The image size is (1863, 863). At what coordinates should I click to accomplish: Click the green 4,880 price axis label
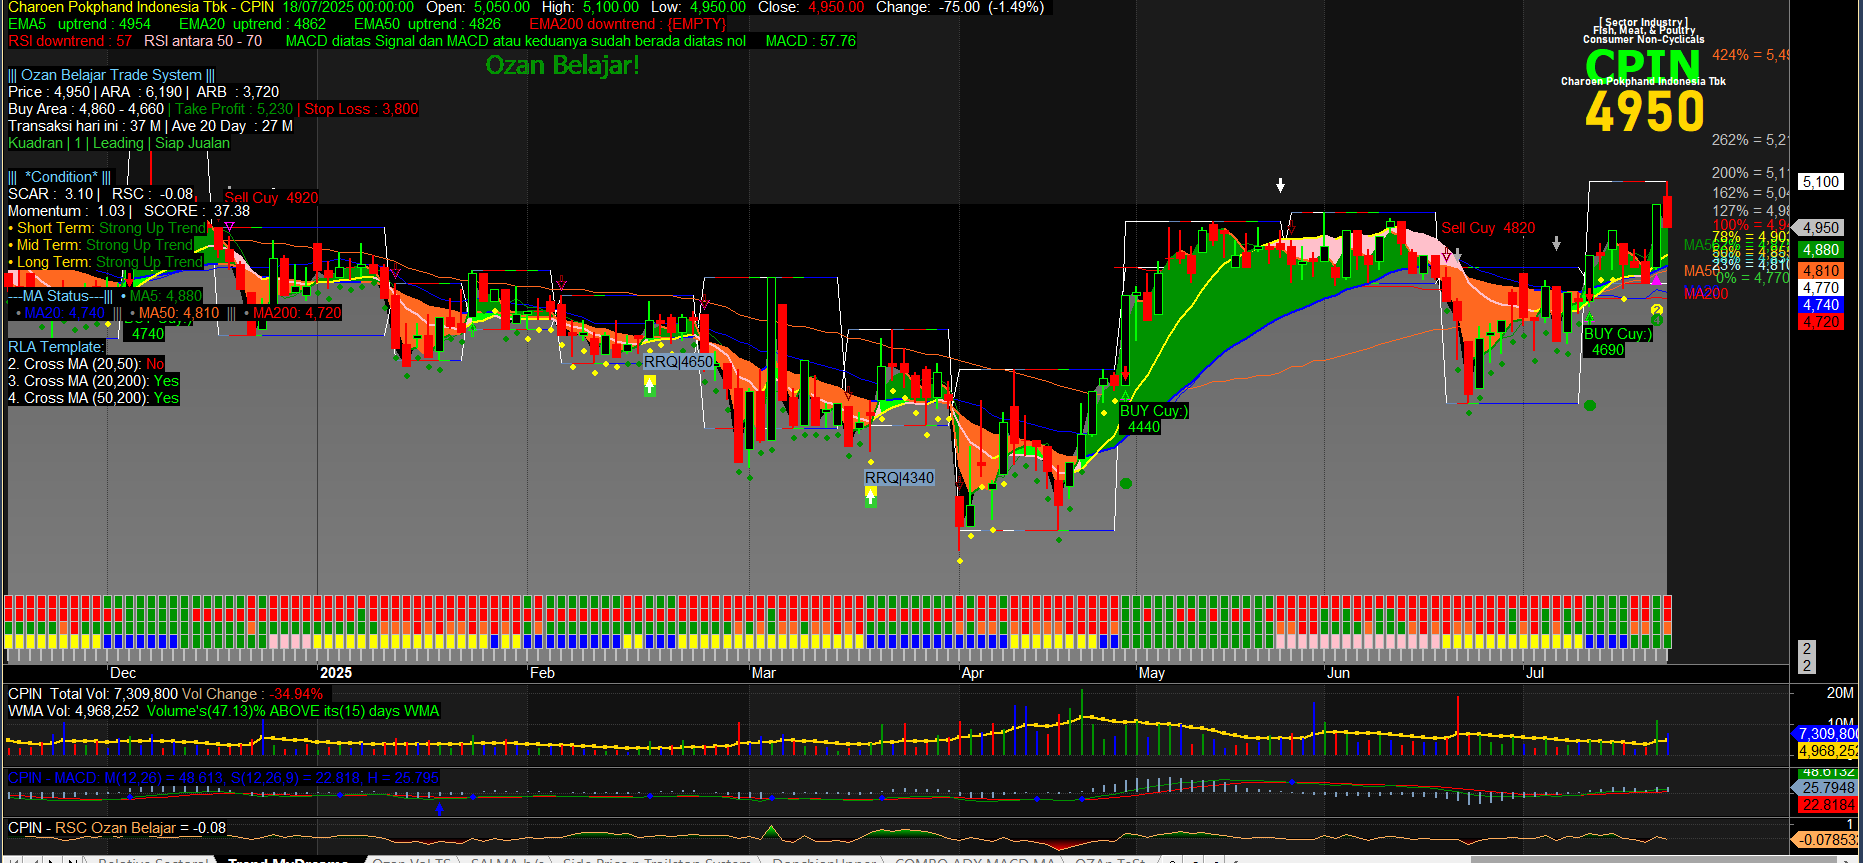point(1820,250)
